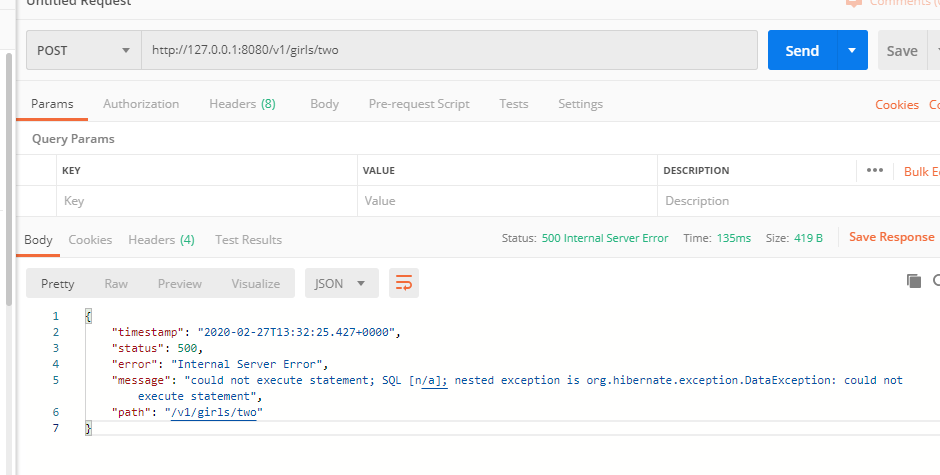Click the KEY column header
The image size is (940, 475).
click(71, 170)
